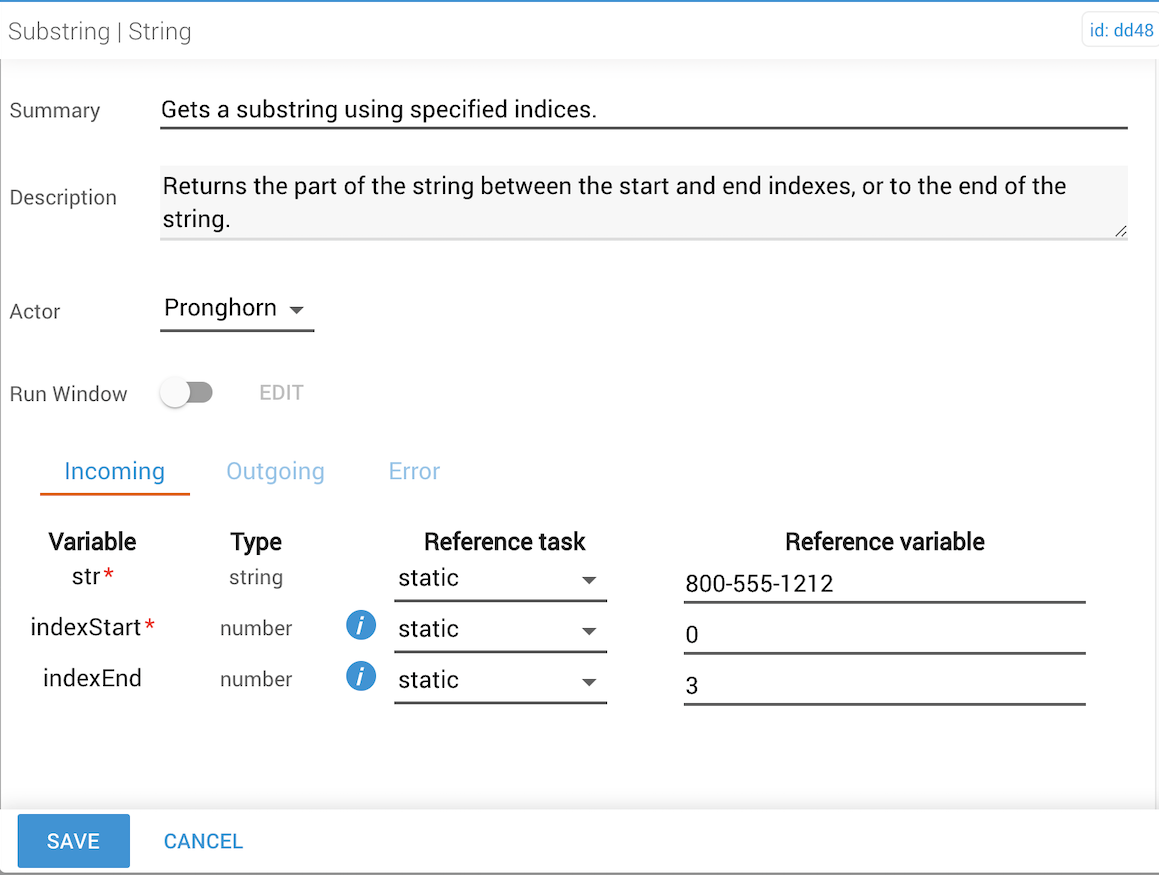Click the info icon next to indexEnd
Screen dimensions: 1159x875
[361, 677]
